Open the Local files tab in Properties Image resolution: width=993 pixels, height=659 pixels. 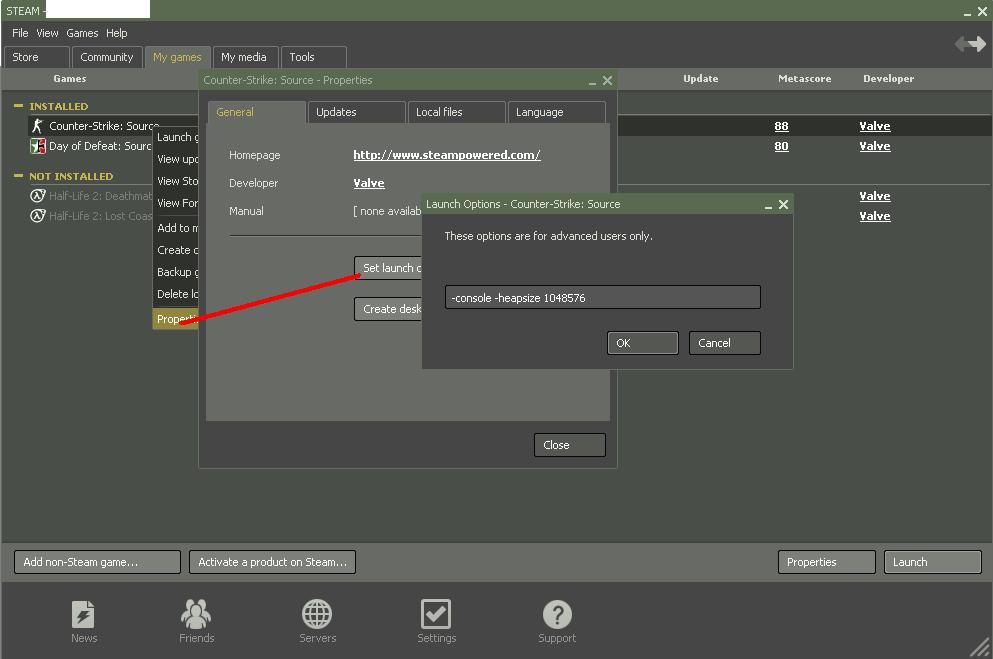click(457, 112)
